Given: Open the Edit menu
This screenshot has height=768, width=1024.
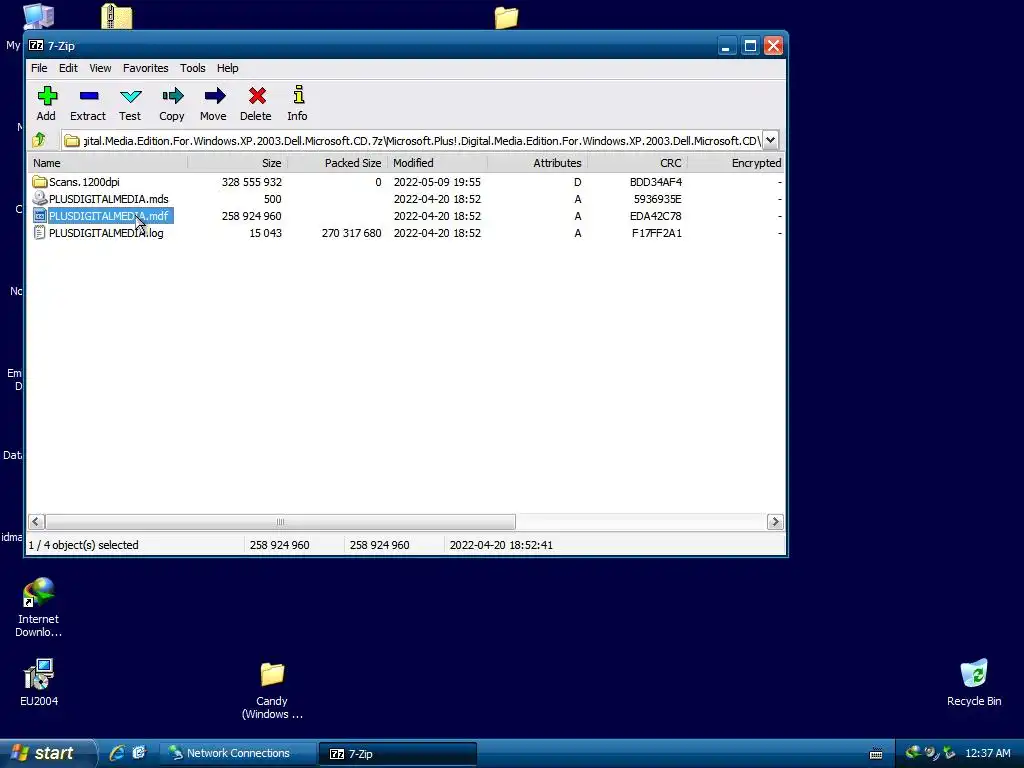Looking at the screenshot, I should click(x=68, y=68).
